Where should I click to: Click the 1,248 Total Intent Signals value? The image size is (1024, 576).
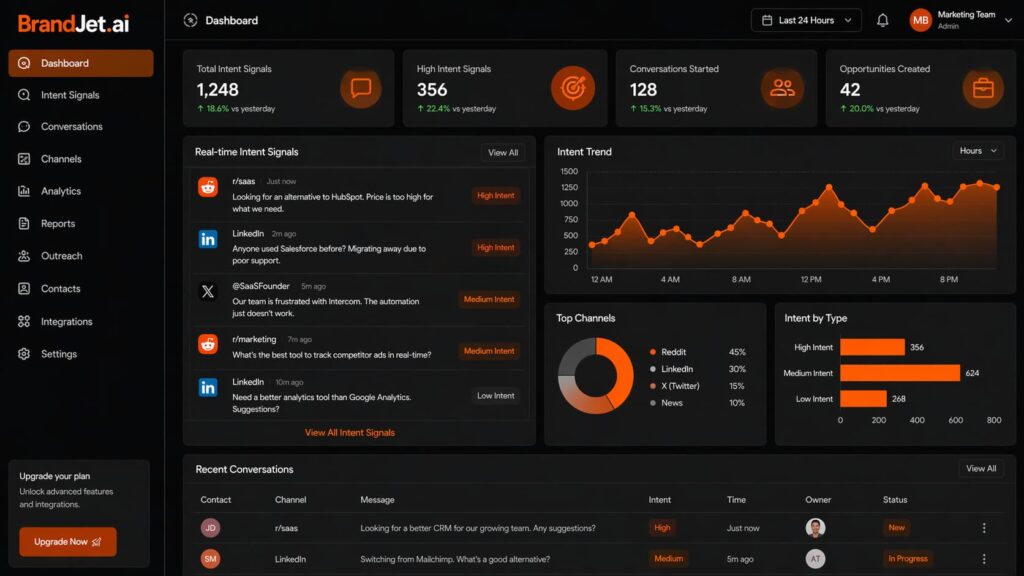(217, 89)
